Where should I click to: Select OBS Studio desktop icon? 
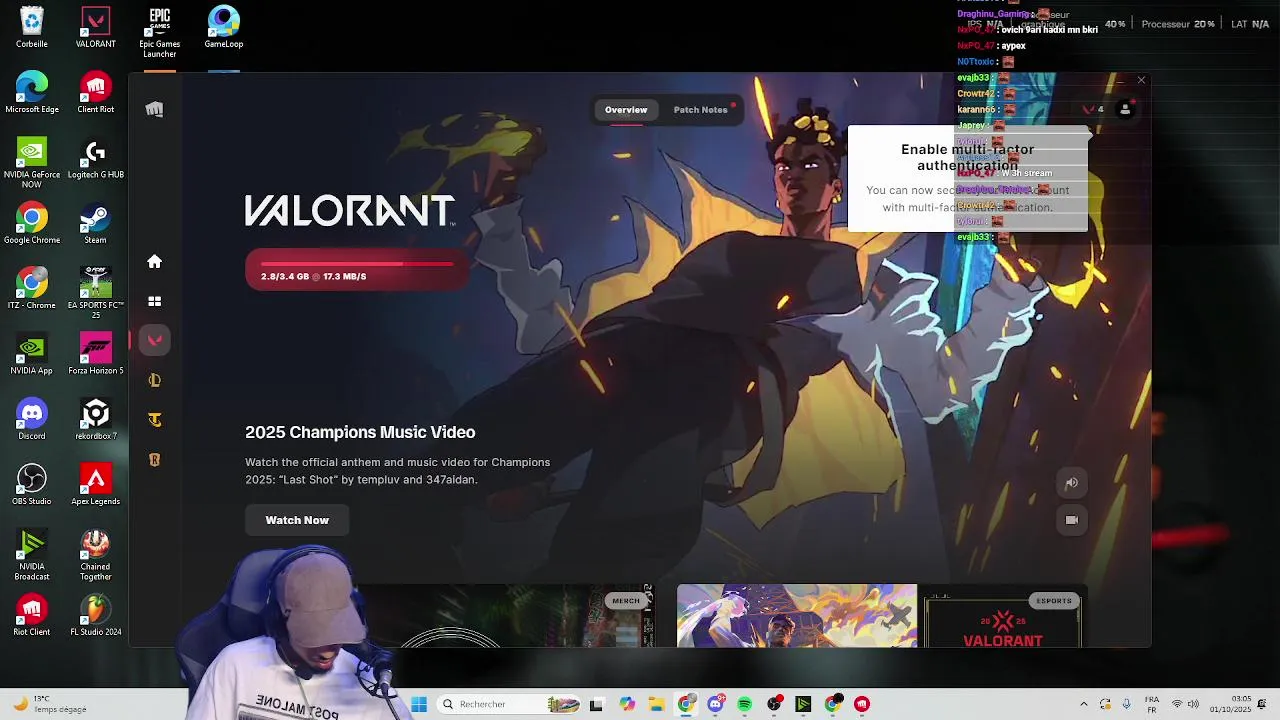(32, 485)
